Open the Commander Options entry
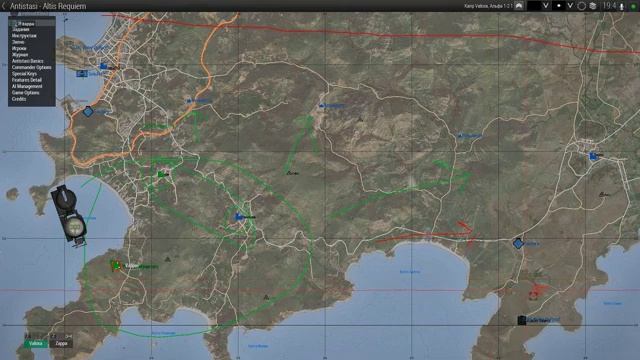Screen dimensions: 640x360 (x=31, y=67)
